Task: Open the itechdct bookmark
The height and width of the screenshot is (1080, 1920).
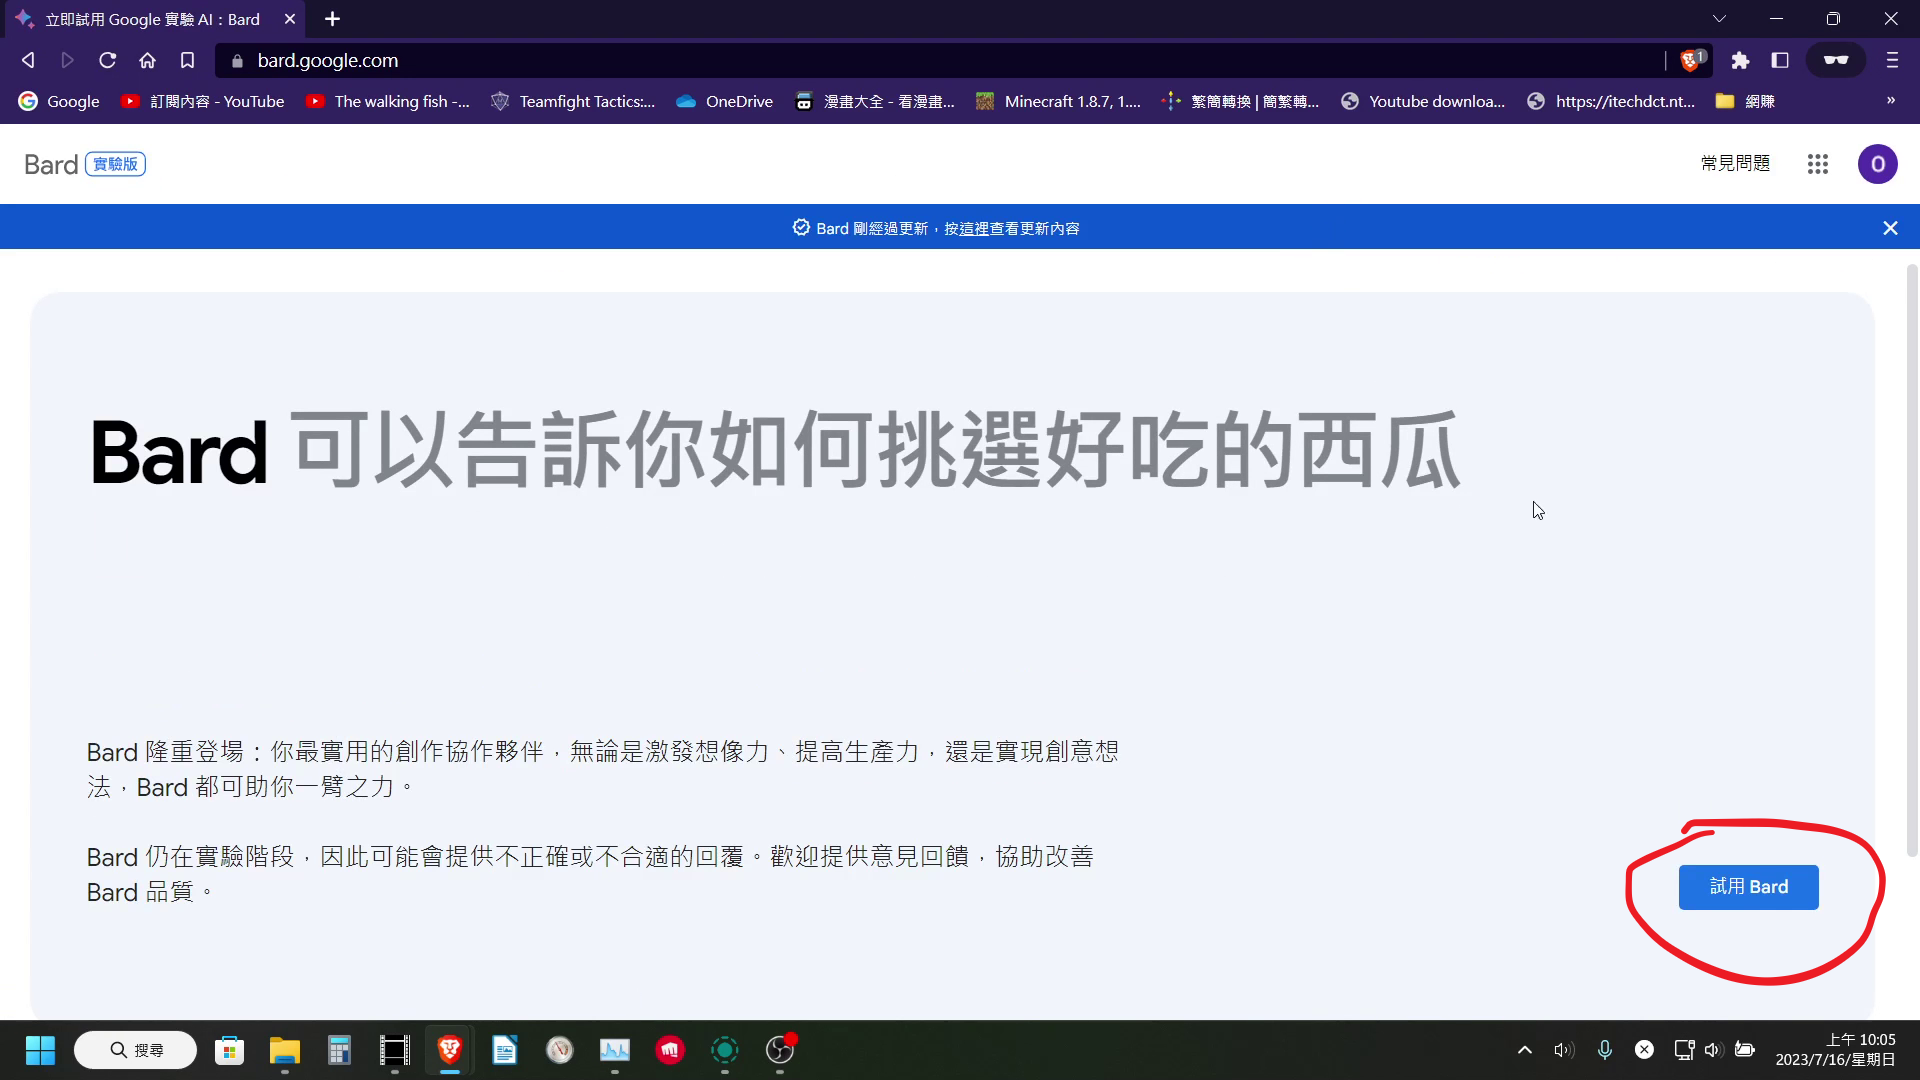Action: click(x=1611, y=101)
